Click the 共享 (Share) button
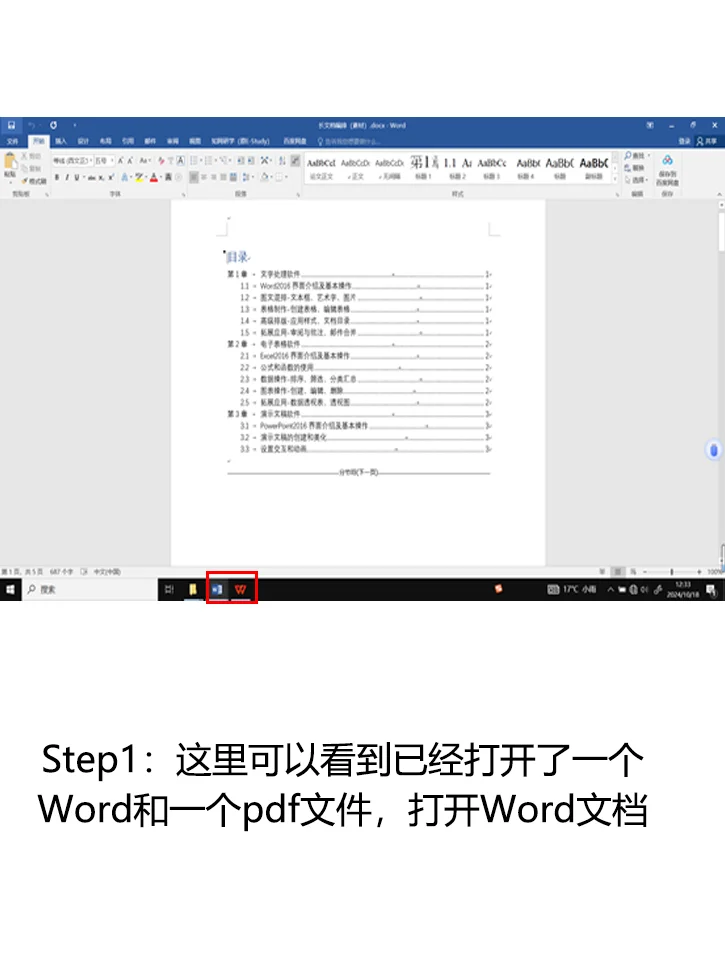725x960 pixels. click(707, 141)
